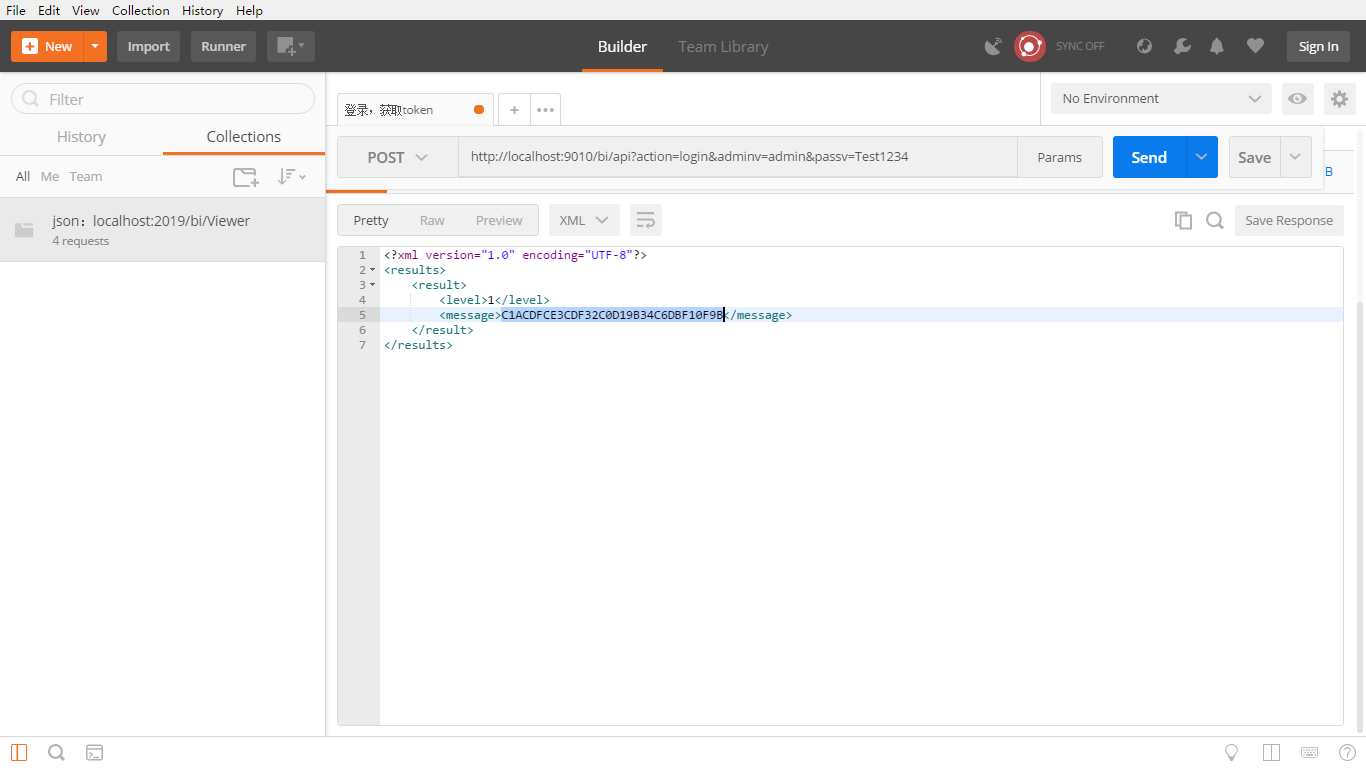This screenshot has width=1366, height=768.
Task: Open the browse globe icon
Action: click(1145, 46)
